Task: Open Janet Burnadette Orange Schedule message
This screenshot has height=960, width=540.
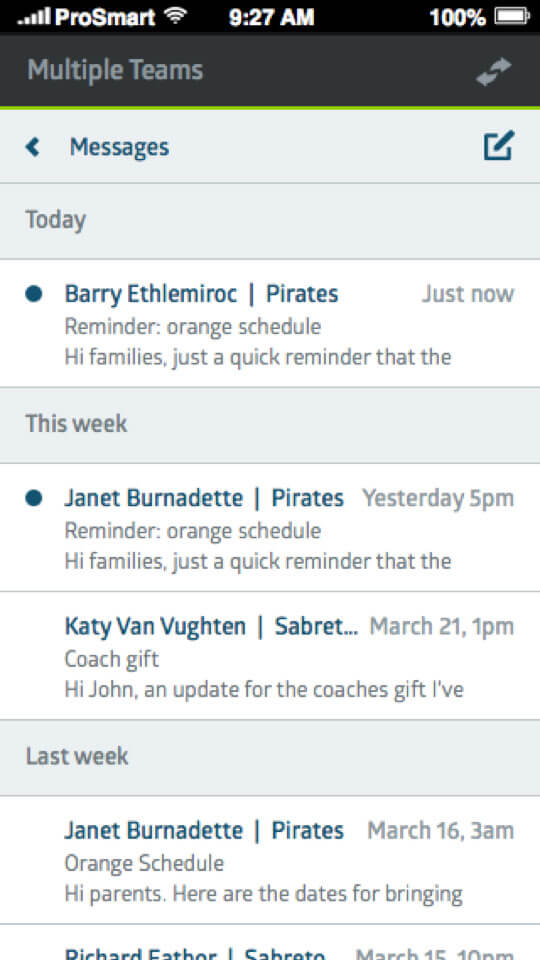Action: tap(270, 860)
